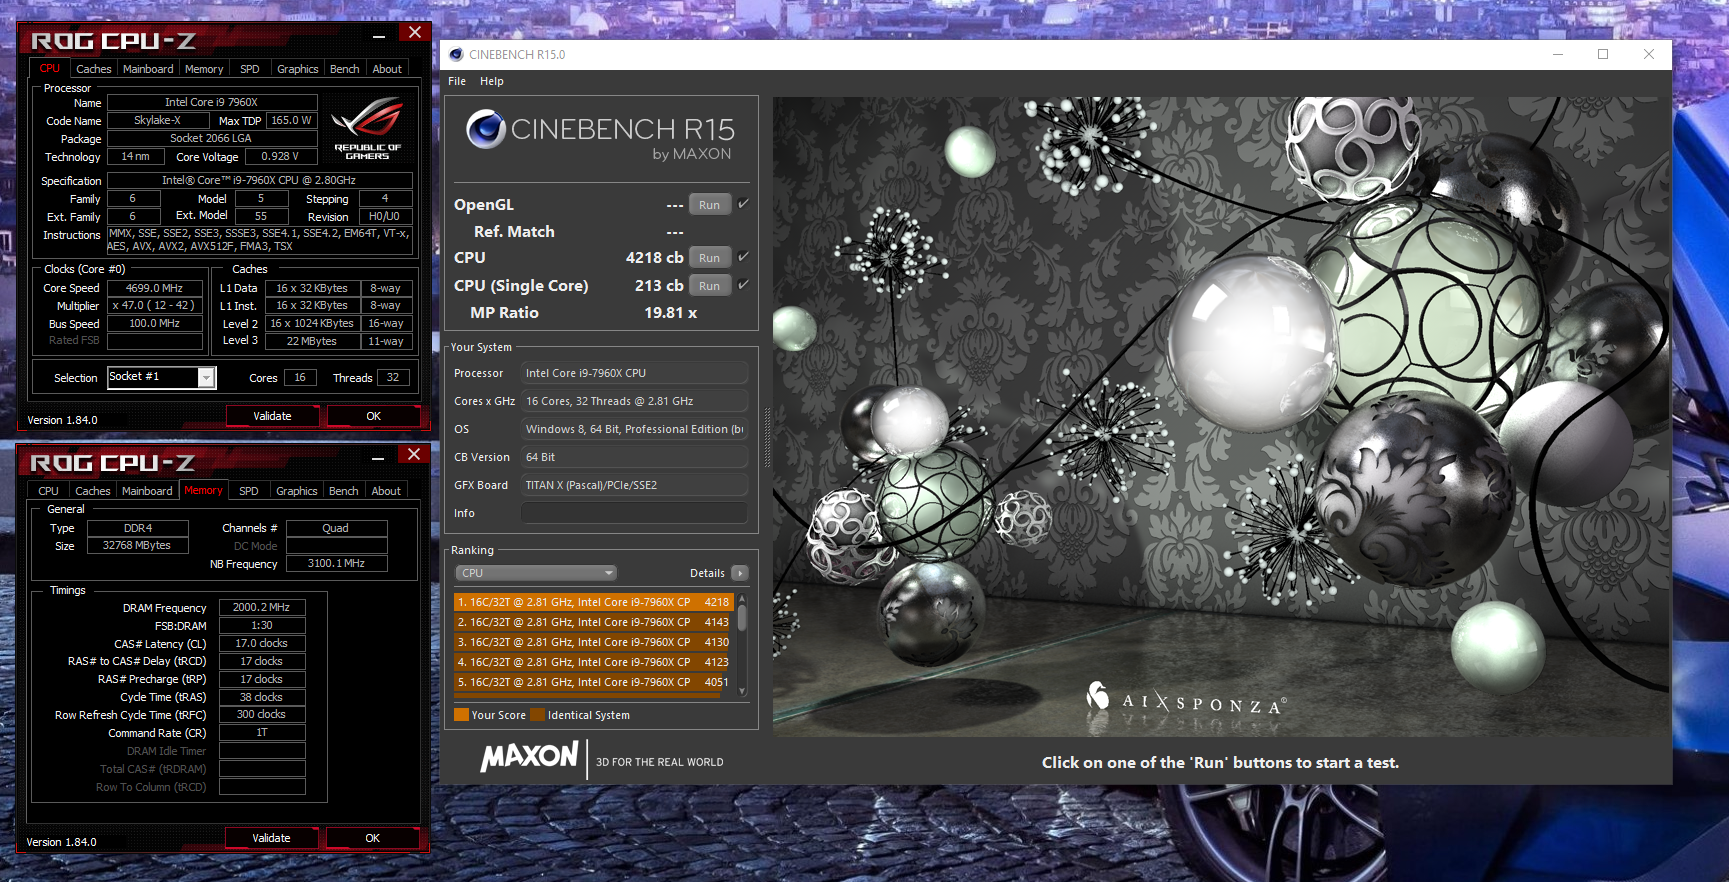The width and height of the screenshot is (1729, 882).
Task: Open Graphics tab in bottom CPU-Z window
Action: point(297,491)
